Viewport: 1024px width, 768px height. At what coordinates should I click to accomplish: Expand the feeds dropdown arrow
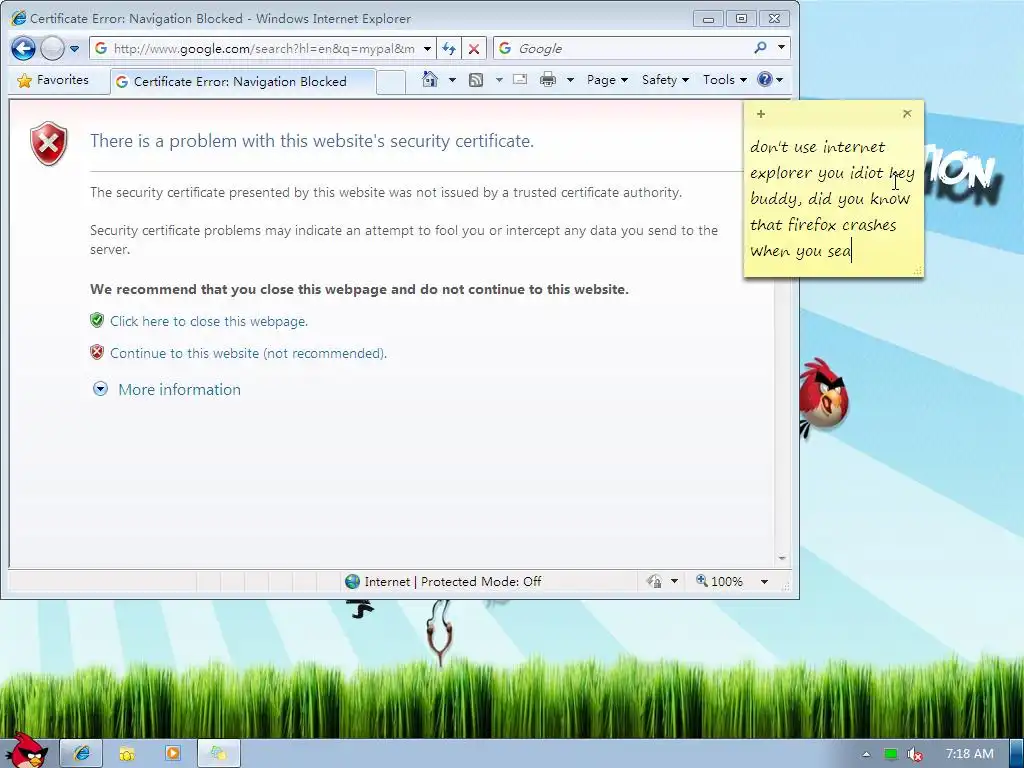click(499, 80)
